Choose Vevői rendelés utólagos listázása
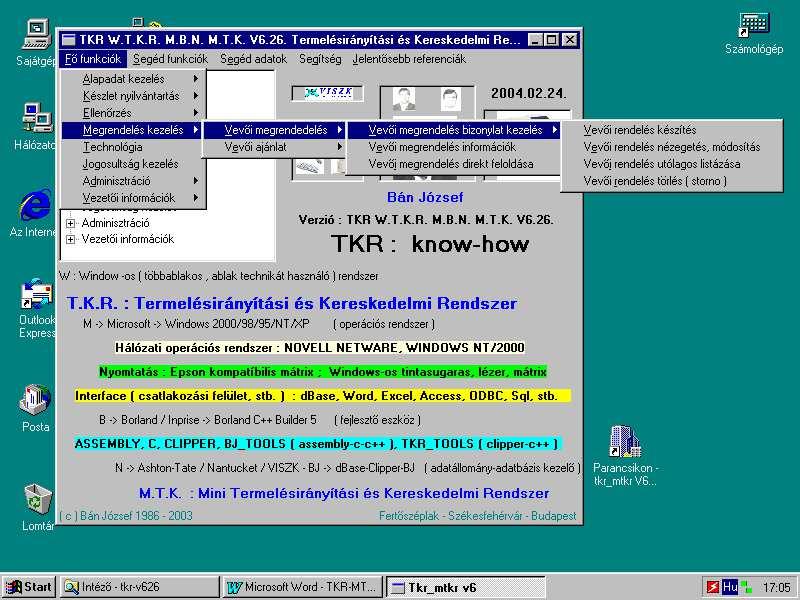 [x=671, y=164]
